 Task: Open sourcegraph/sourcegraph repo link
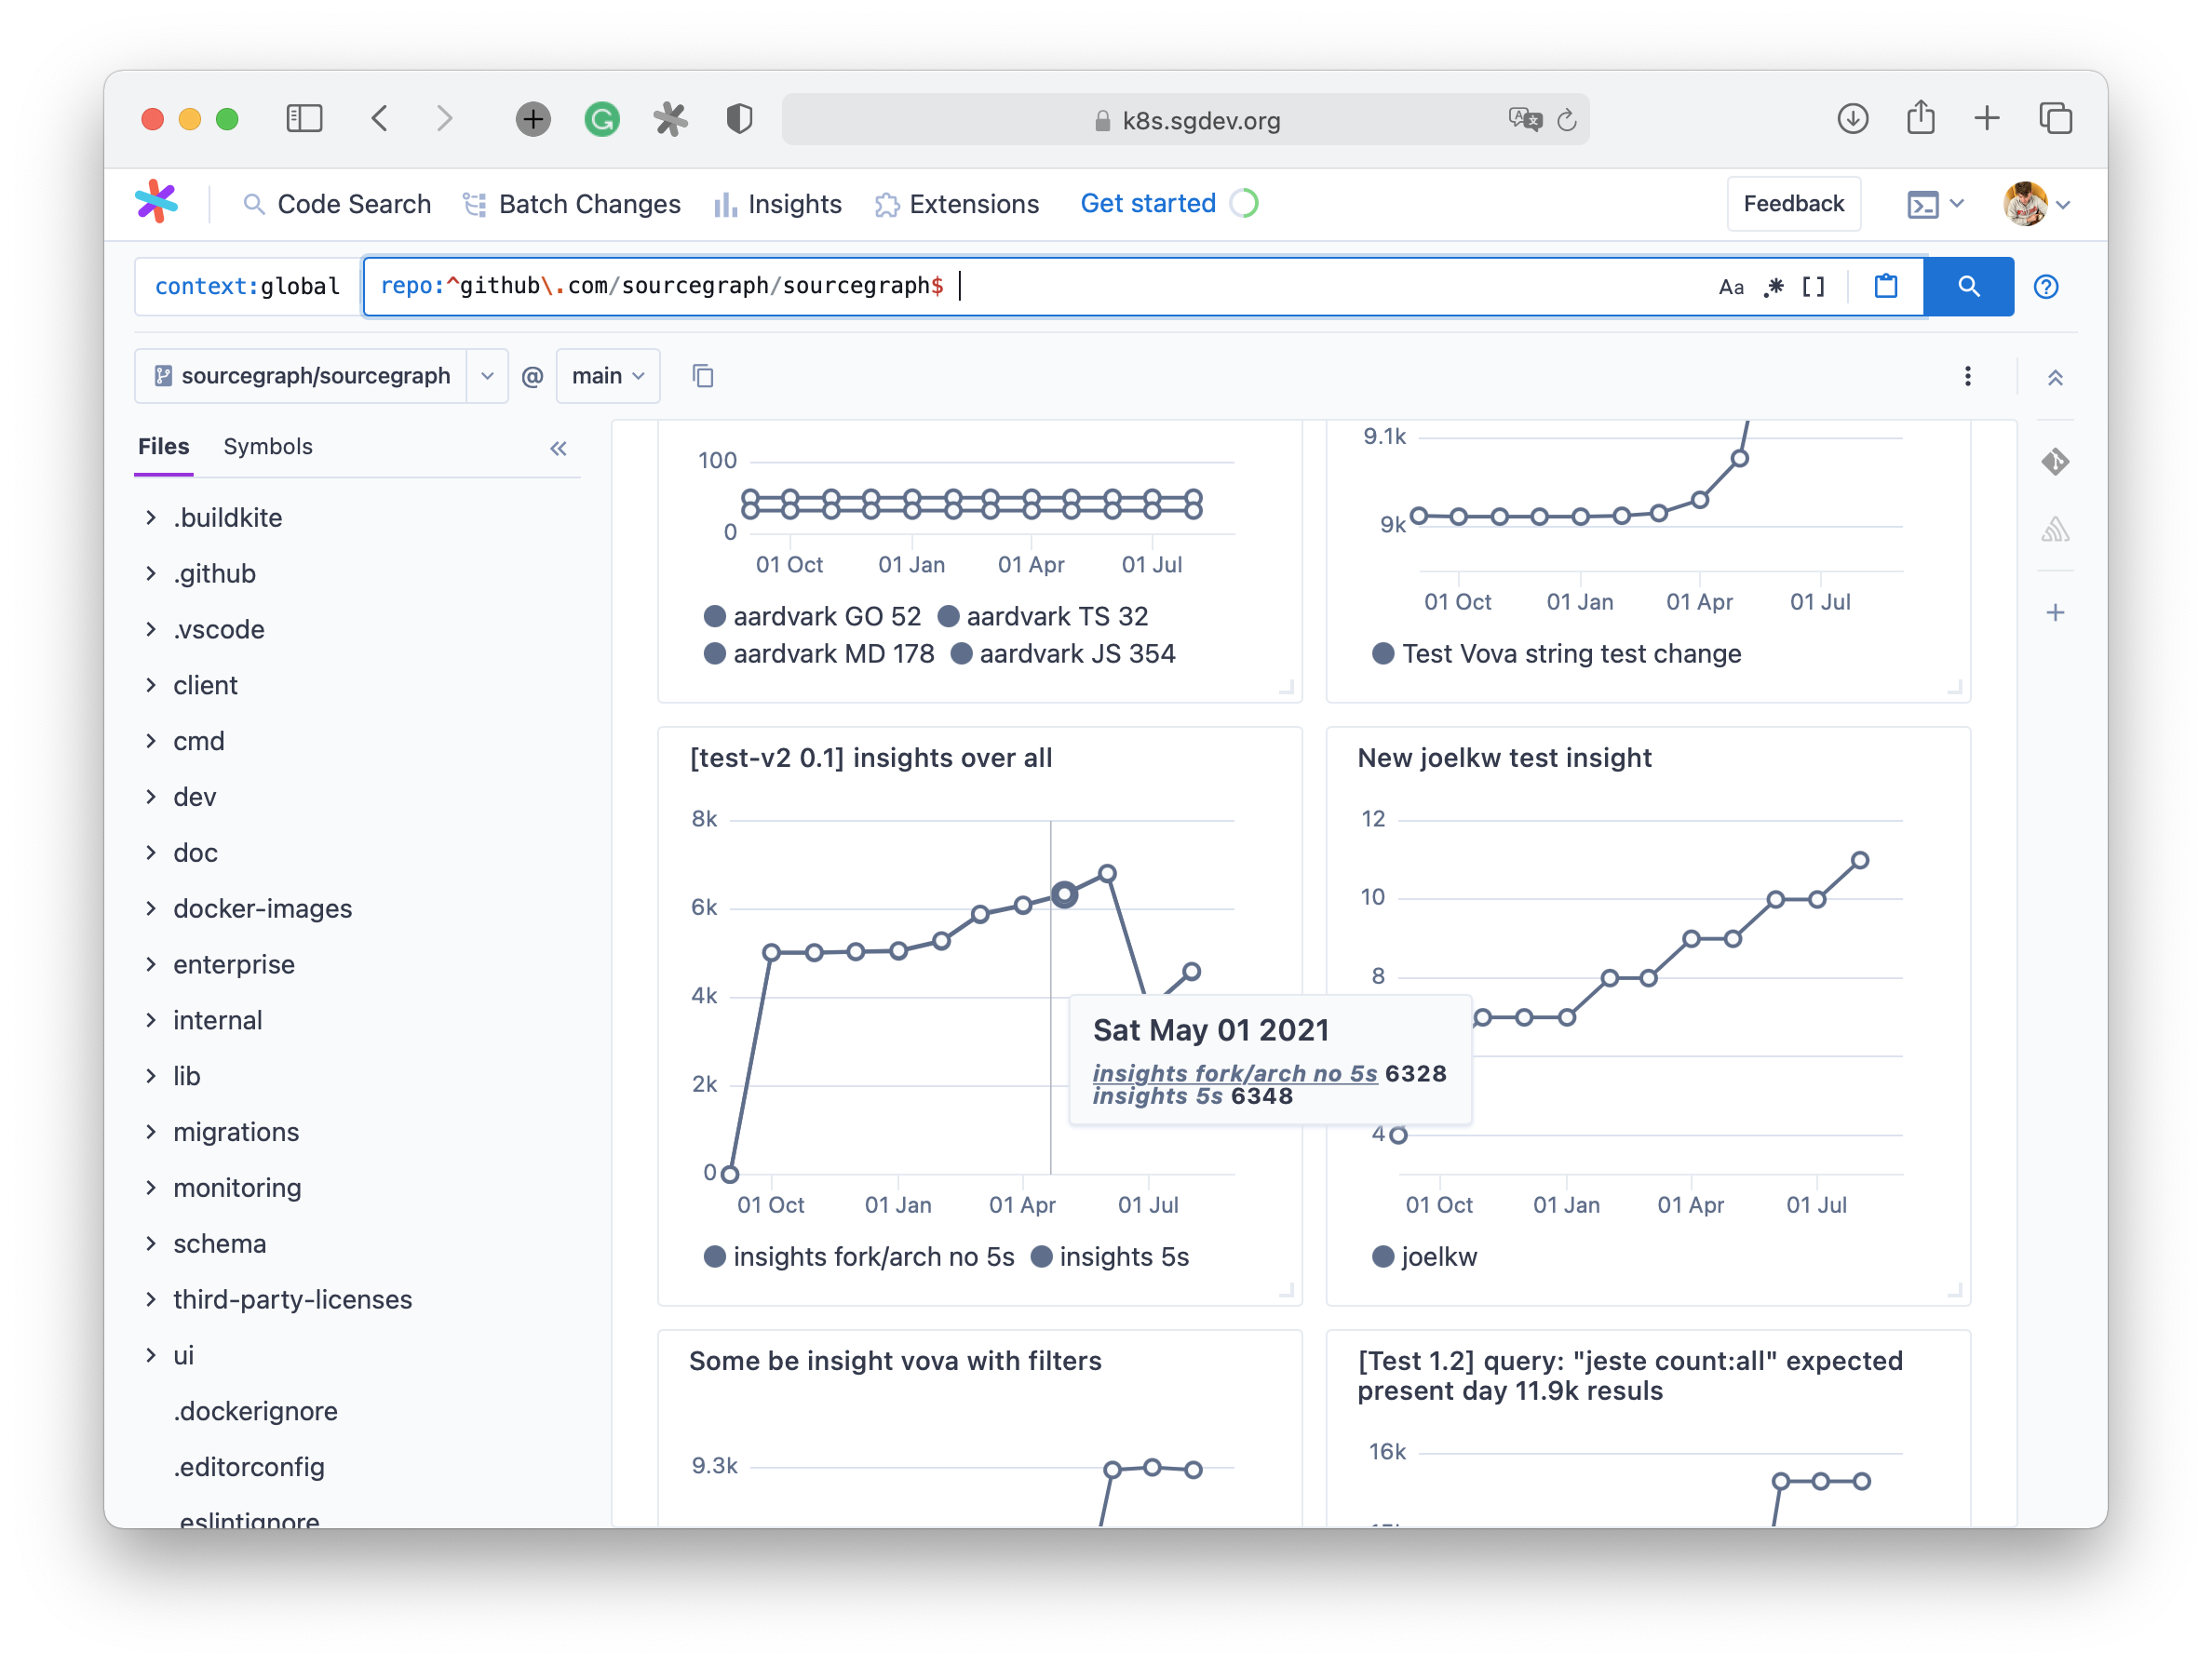[x=301, y=376]
